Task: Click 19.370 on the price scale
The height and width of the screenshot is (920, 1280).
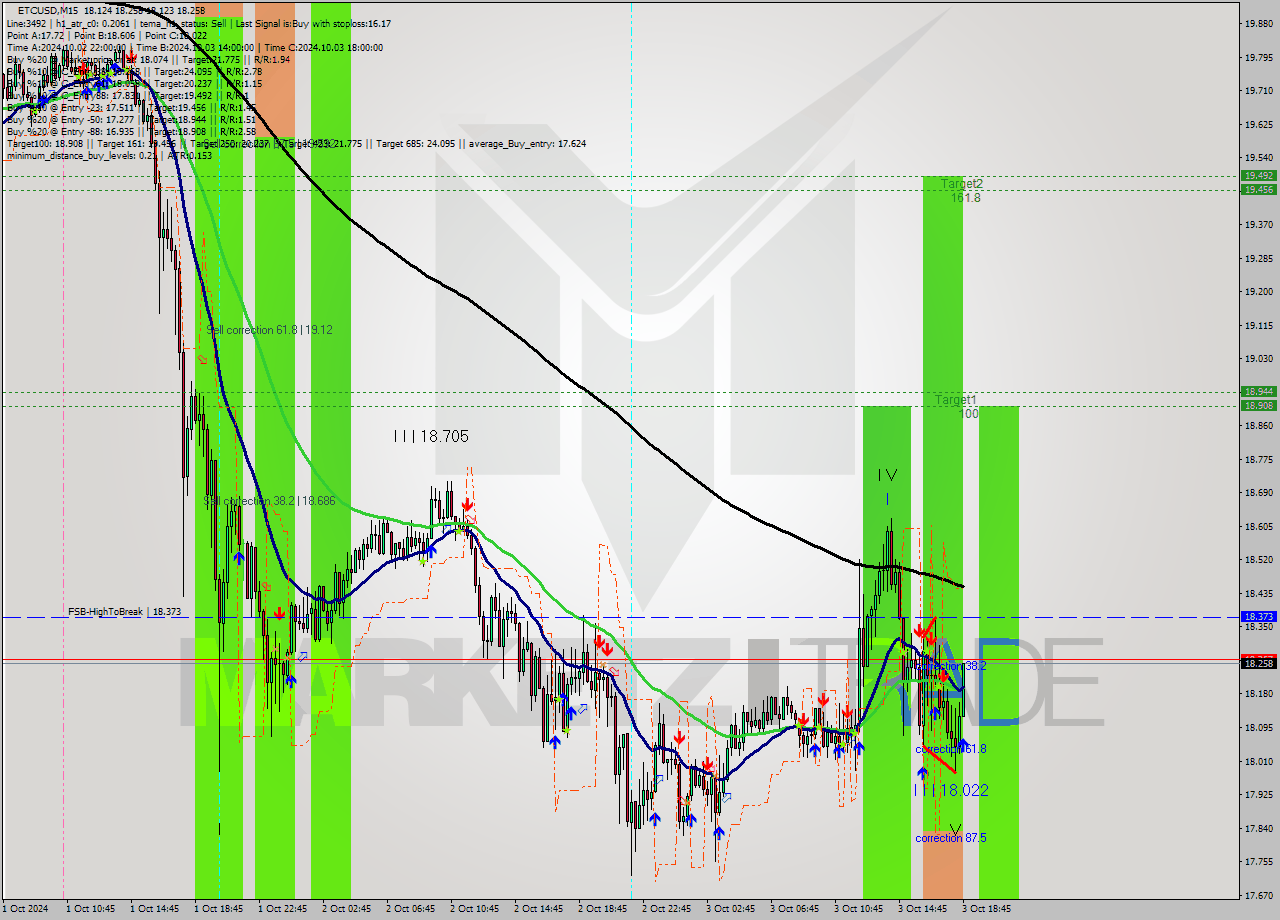Action: point(1258,225)
